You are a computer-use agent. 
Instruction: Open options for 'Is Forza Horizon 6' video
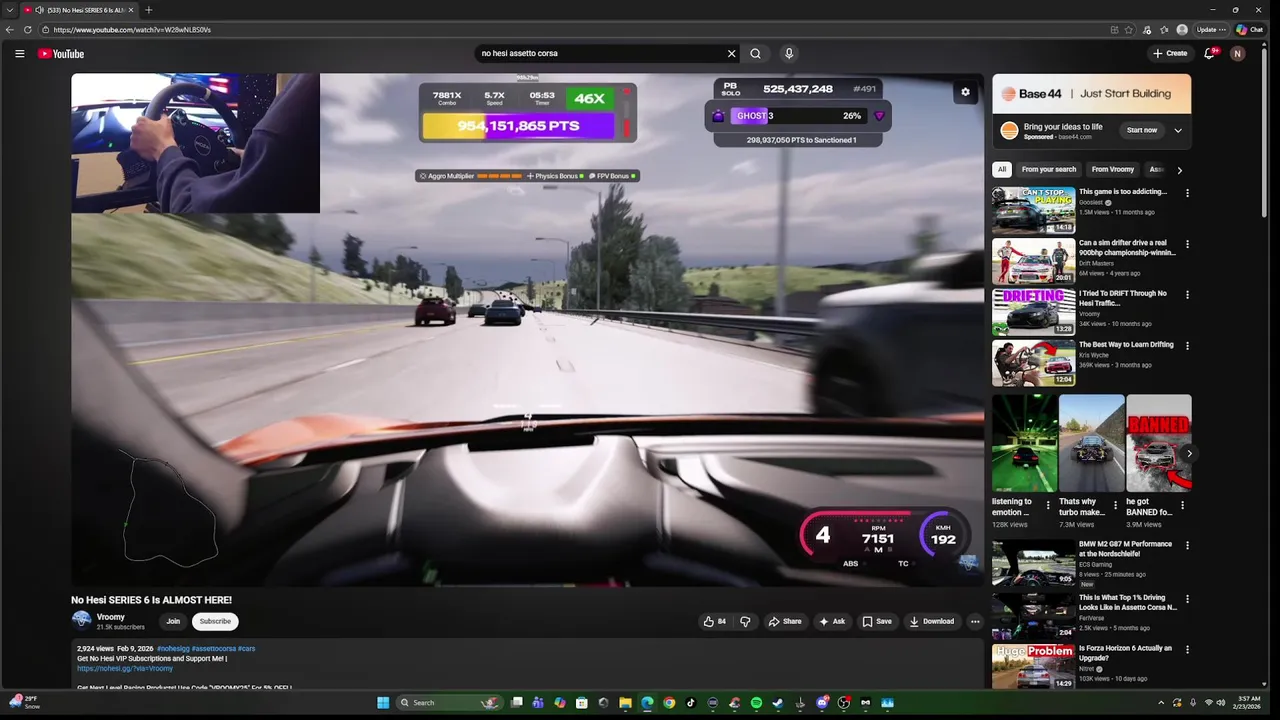click(x=1187, y=650)
